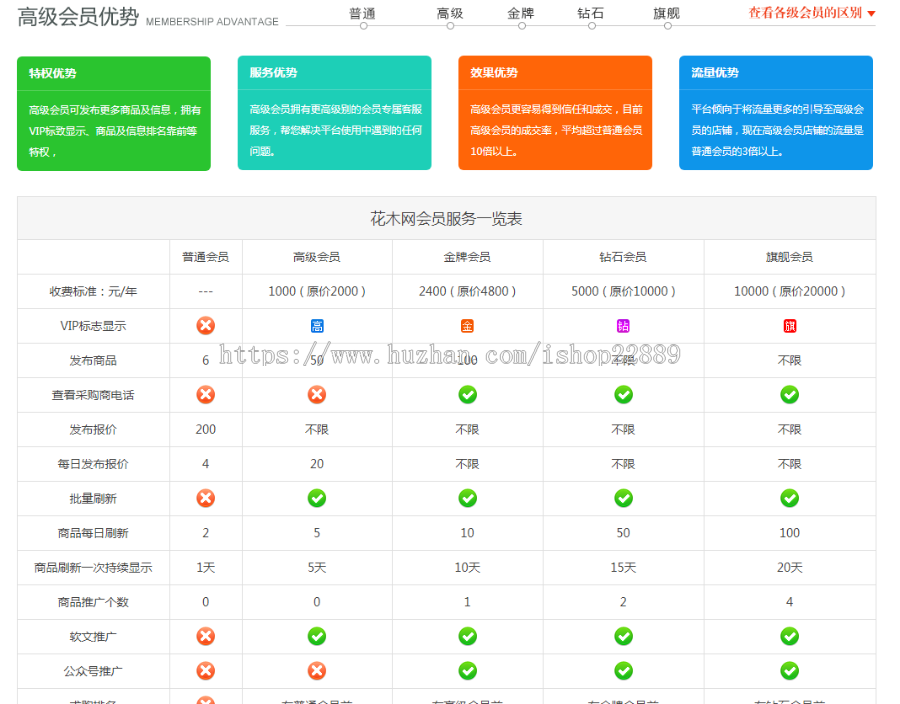Image resolution: width=900 pixels, height=704 pixels.
Task: Click green check for 旗舰会员 批量刷新
Action: (790, 498)
